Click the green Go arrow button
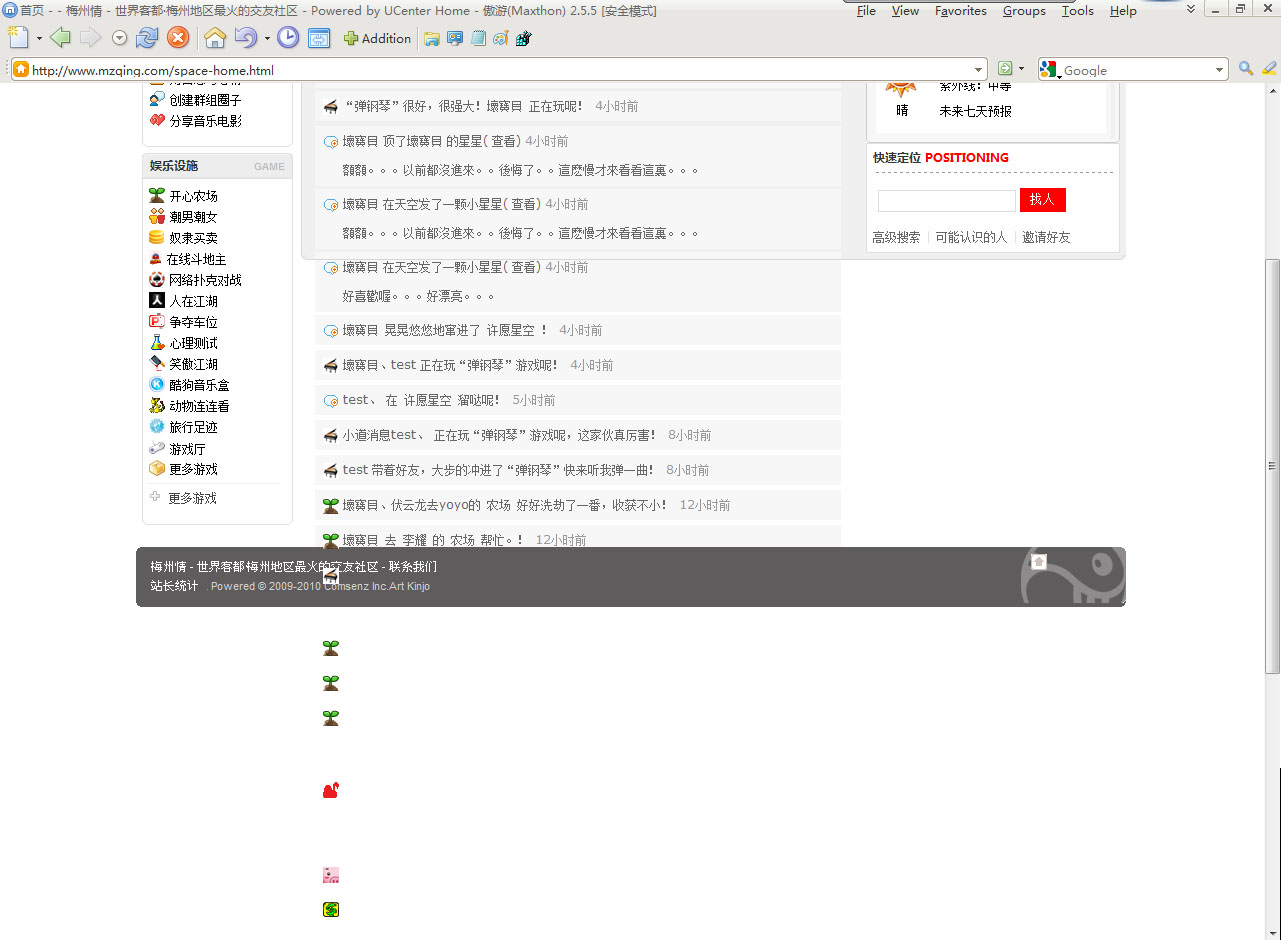This screenshot has height=940, width=1281. click(1005, 69)
